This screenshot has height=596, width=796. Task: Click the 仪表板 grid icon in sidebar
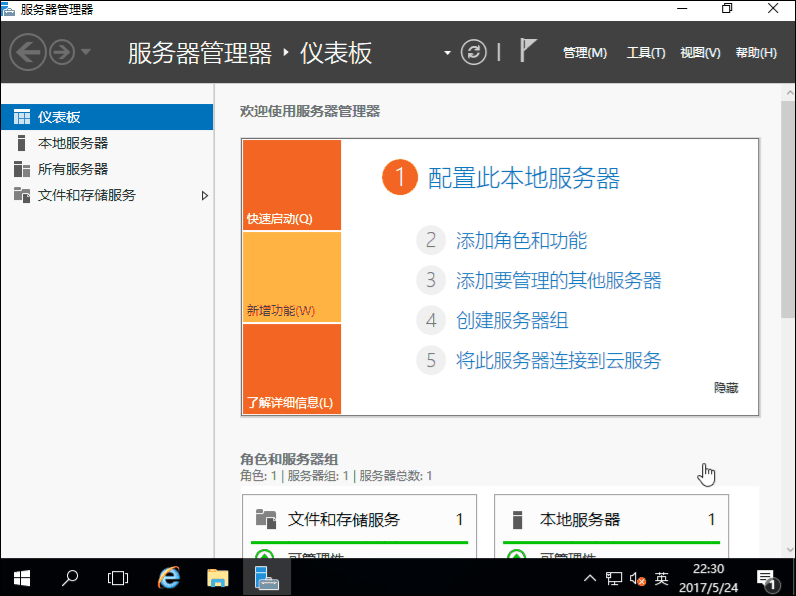click(x=22, y=117)
